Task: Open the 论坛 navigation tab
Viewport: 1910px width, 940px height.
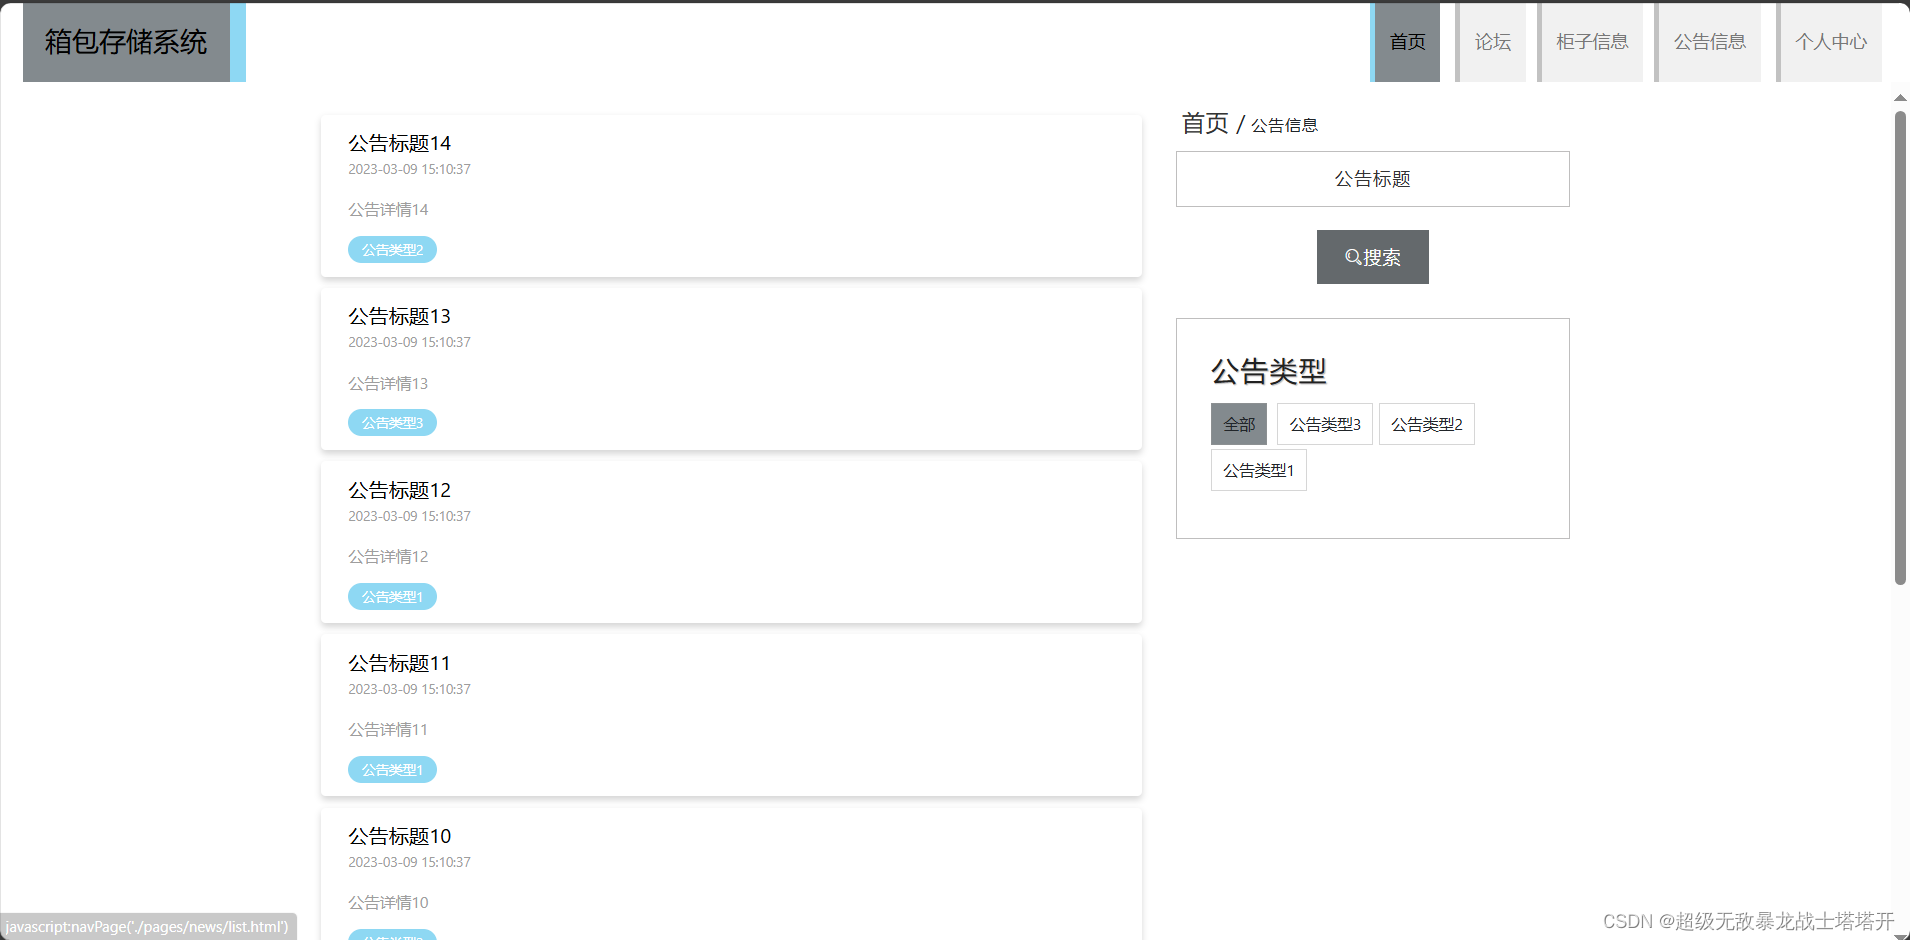Action: 1491,42
